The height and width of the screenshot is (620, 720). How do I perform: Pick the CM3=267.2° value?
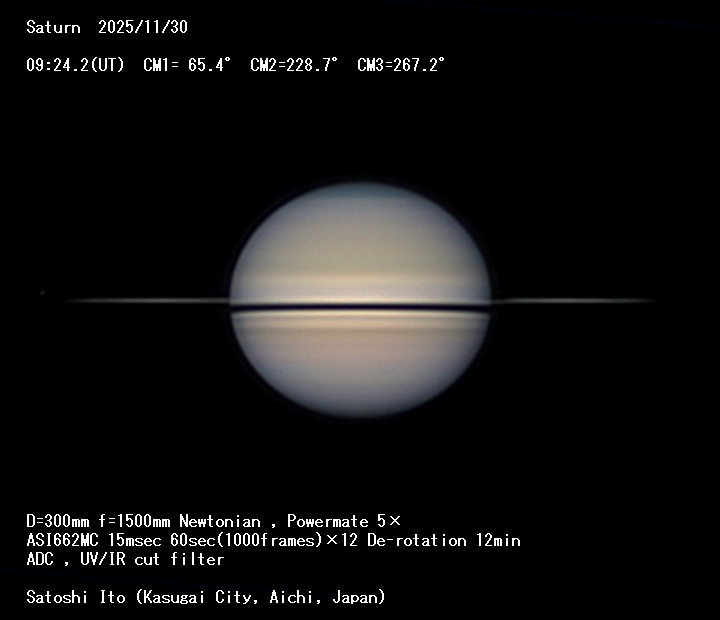(x=401, y=65)
